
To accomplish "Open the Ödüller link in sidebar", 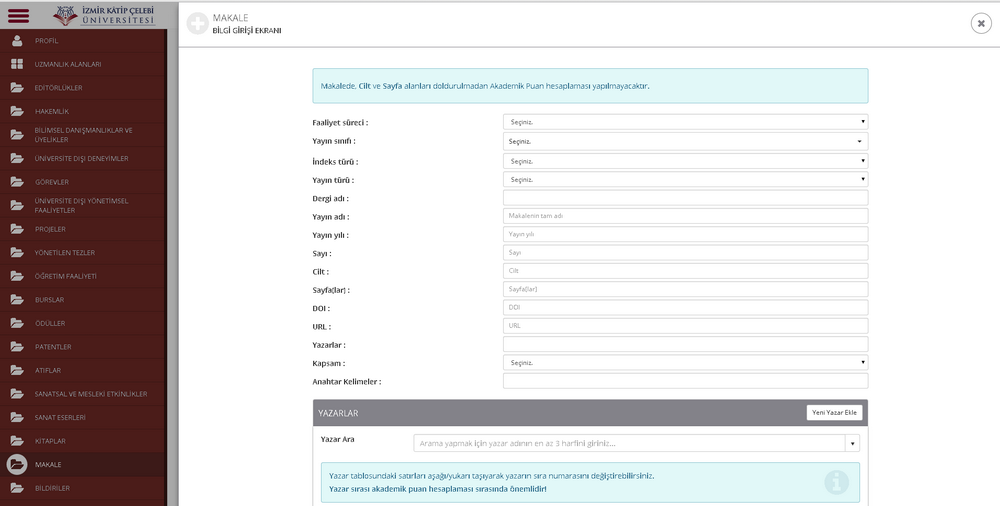I will (50, 324).
